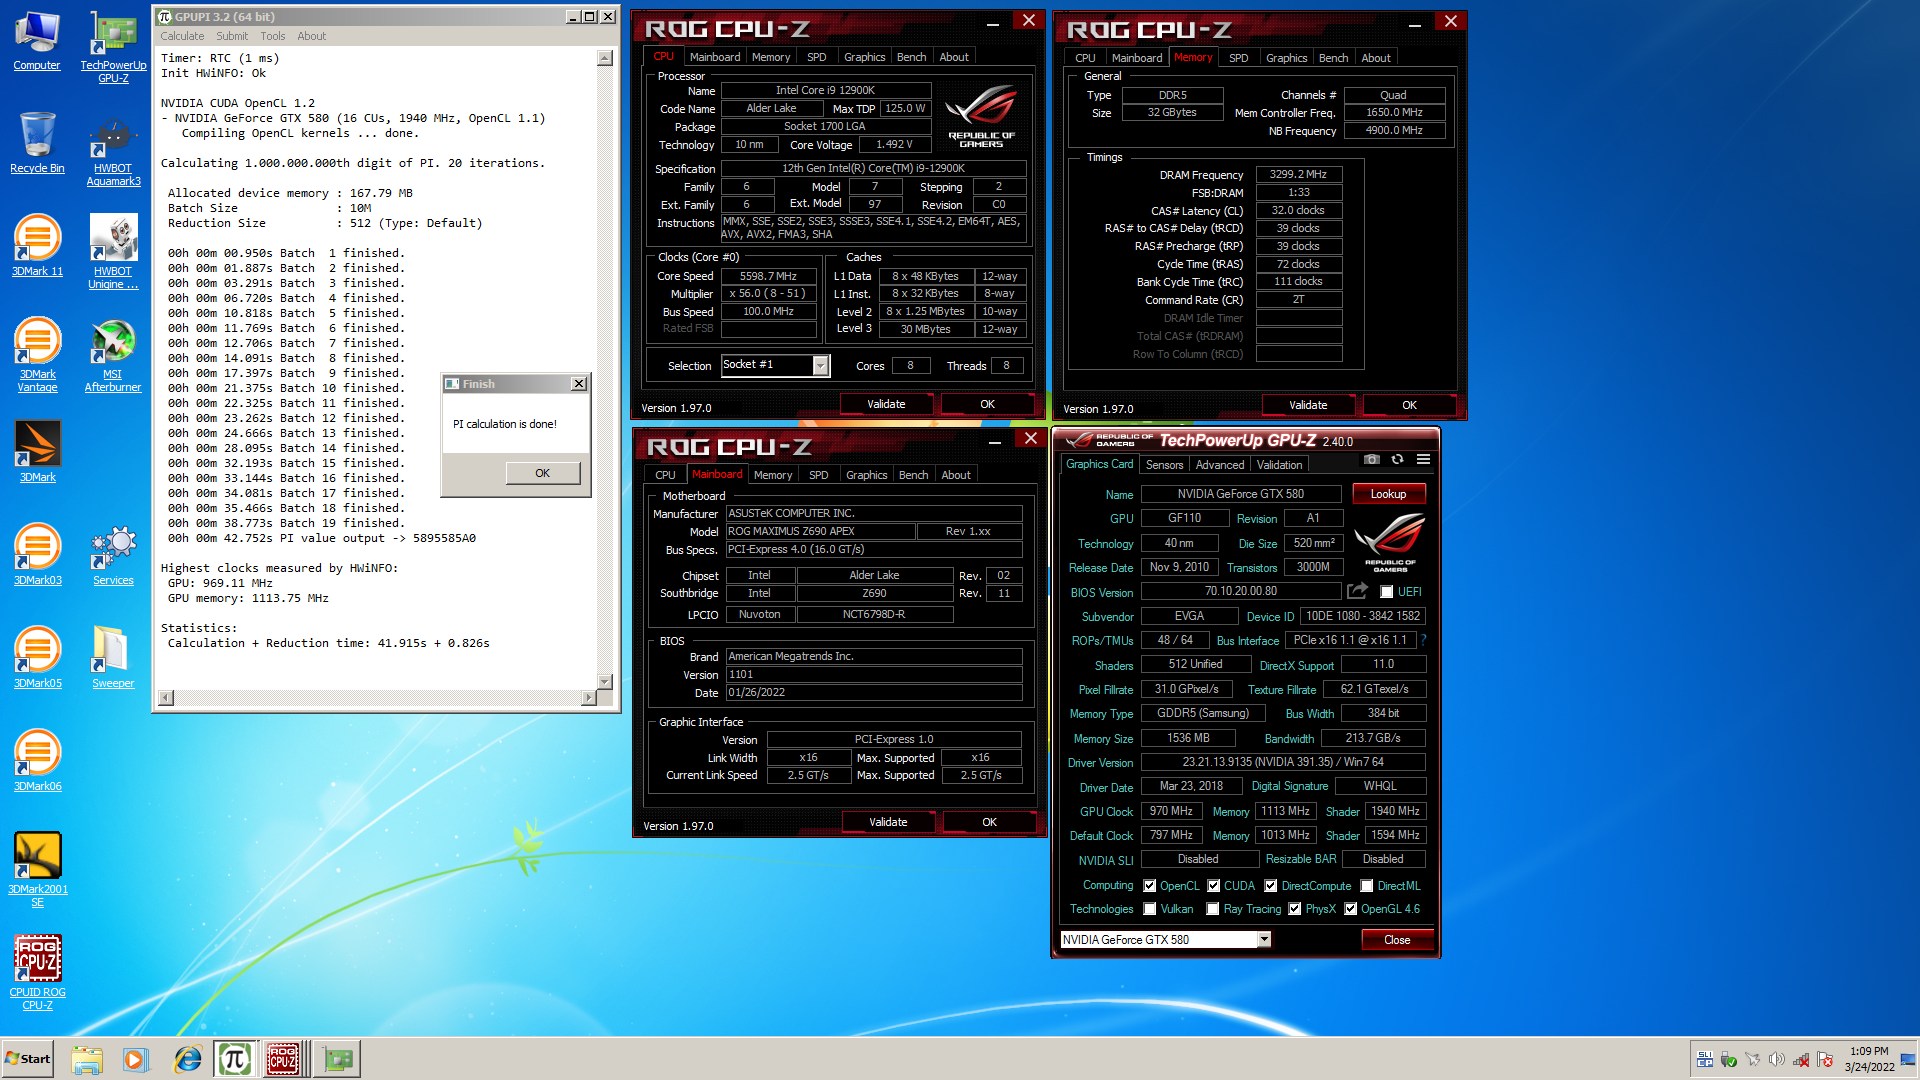Launch the 3DMark desktop shortcut
1920x1080 pixels.
pos(37,452)
